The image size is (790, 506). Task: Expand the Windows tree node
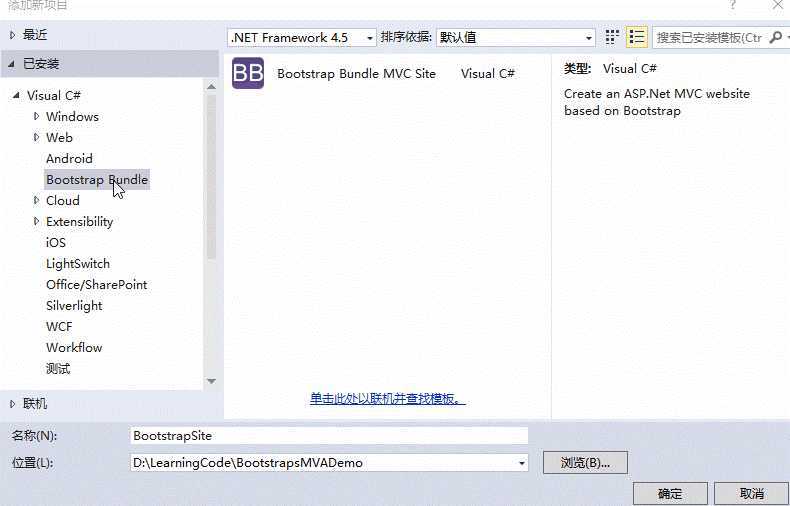click(x=36, y=116)
